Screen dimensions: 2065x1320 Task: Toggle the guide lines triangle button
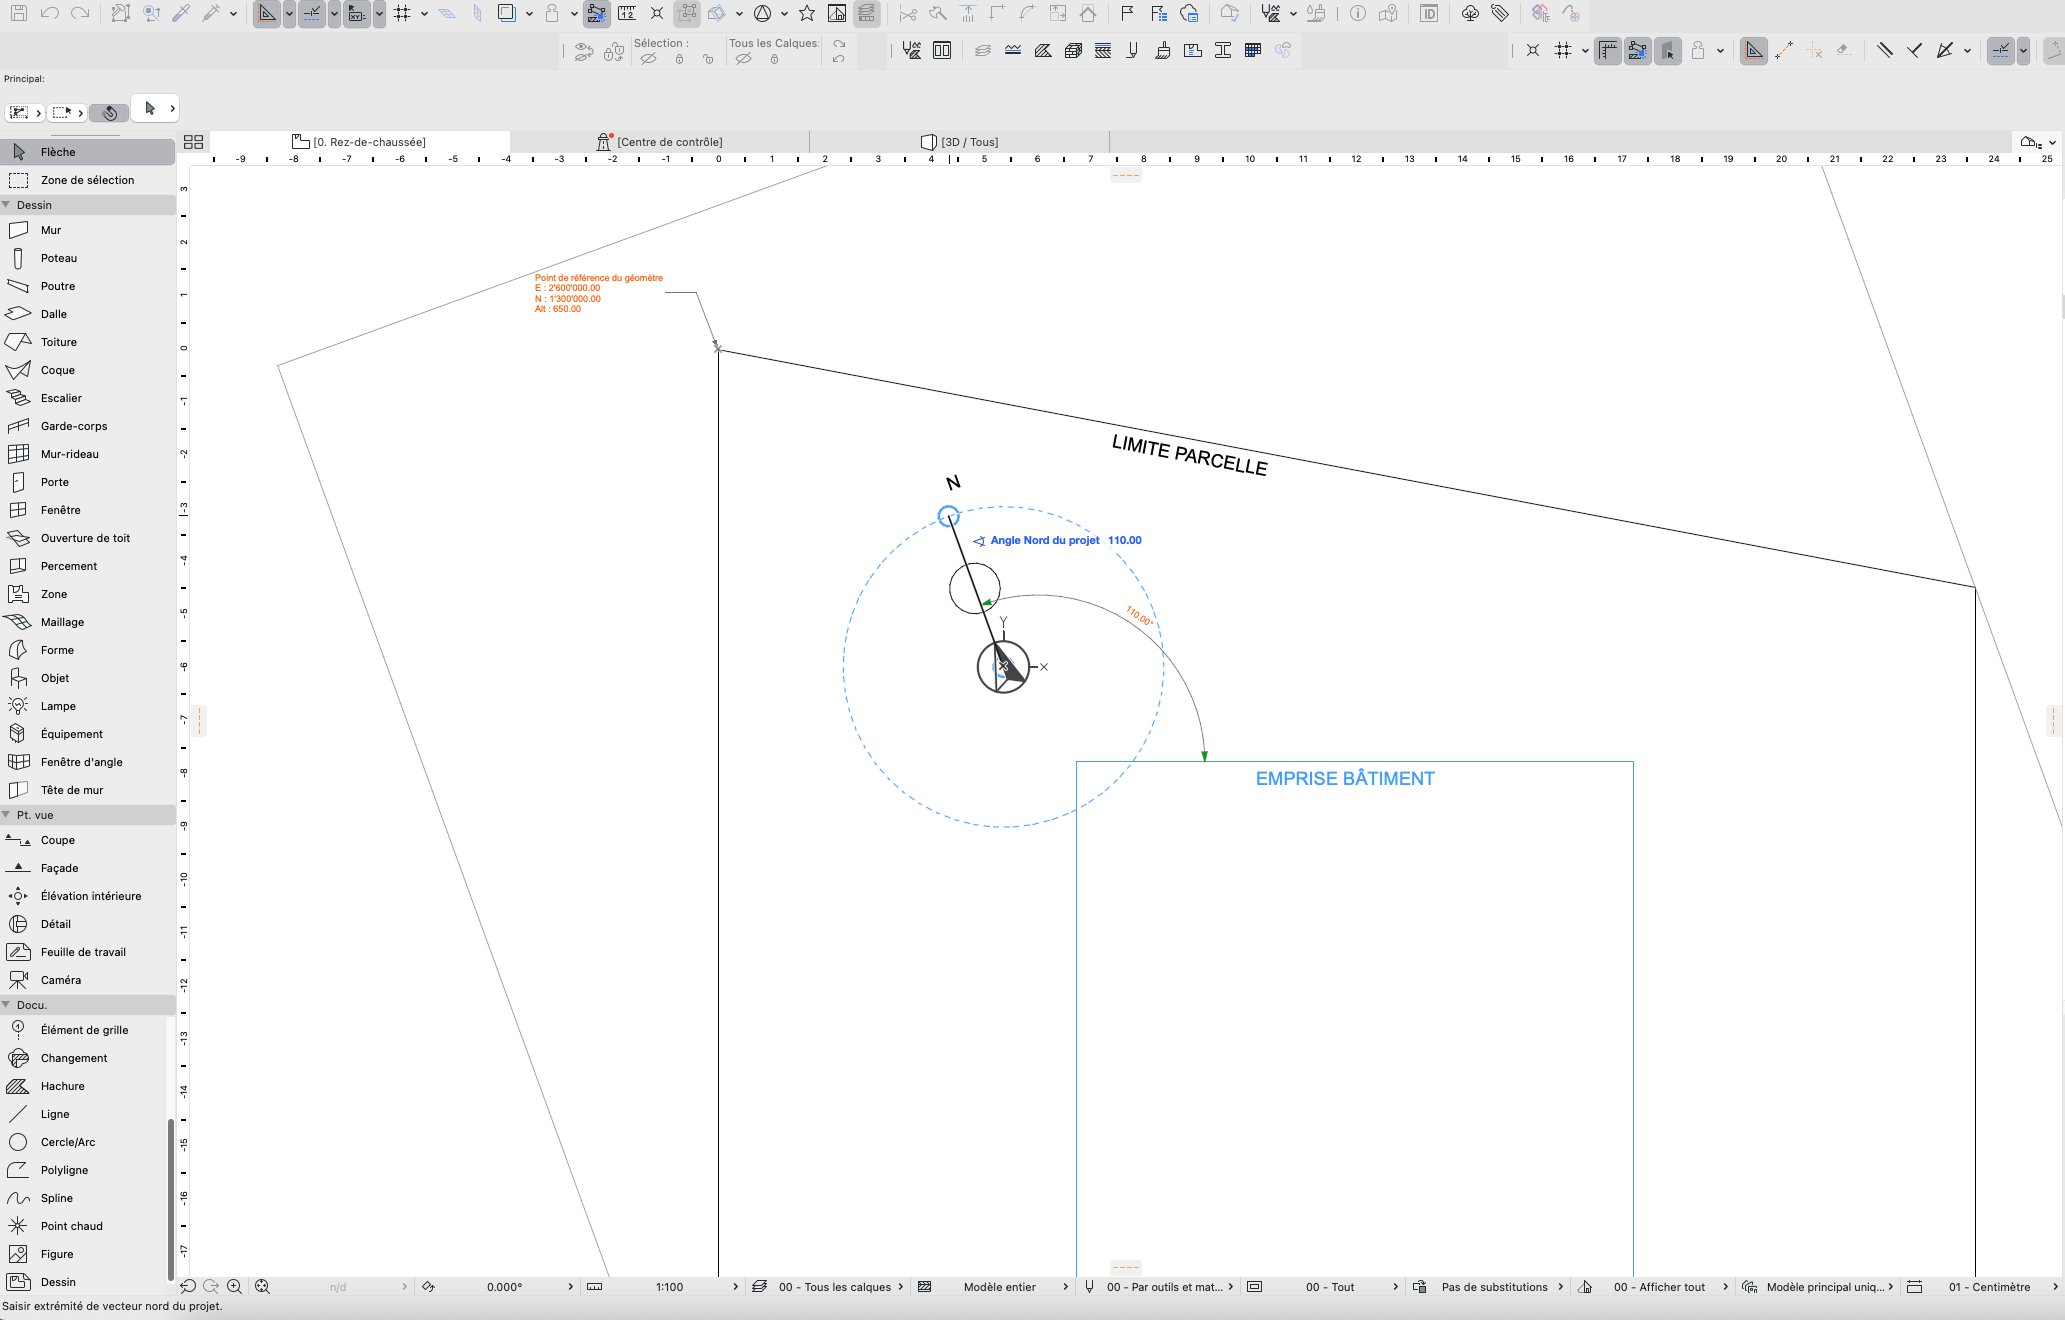pos(267,14)
